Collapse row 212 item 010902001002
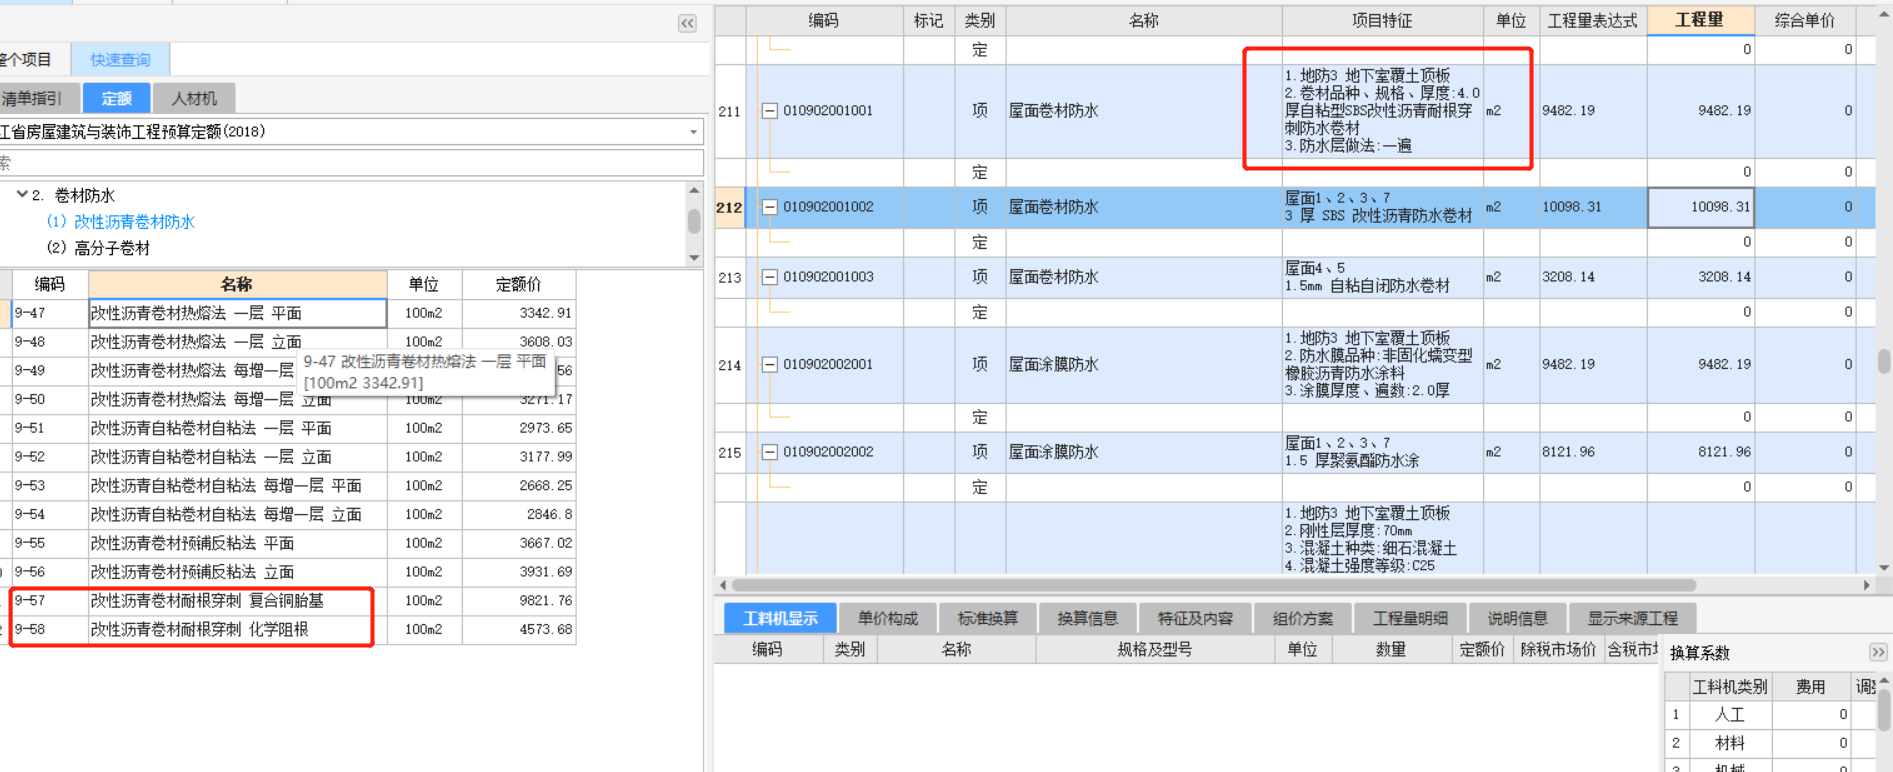The image size is (1893, 772). (770, 207)
